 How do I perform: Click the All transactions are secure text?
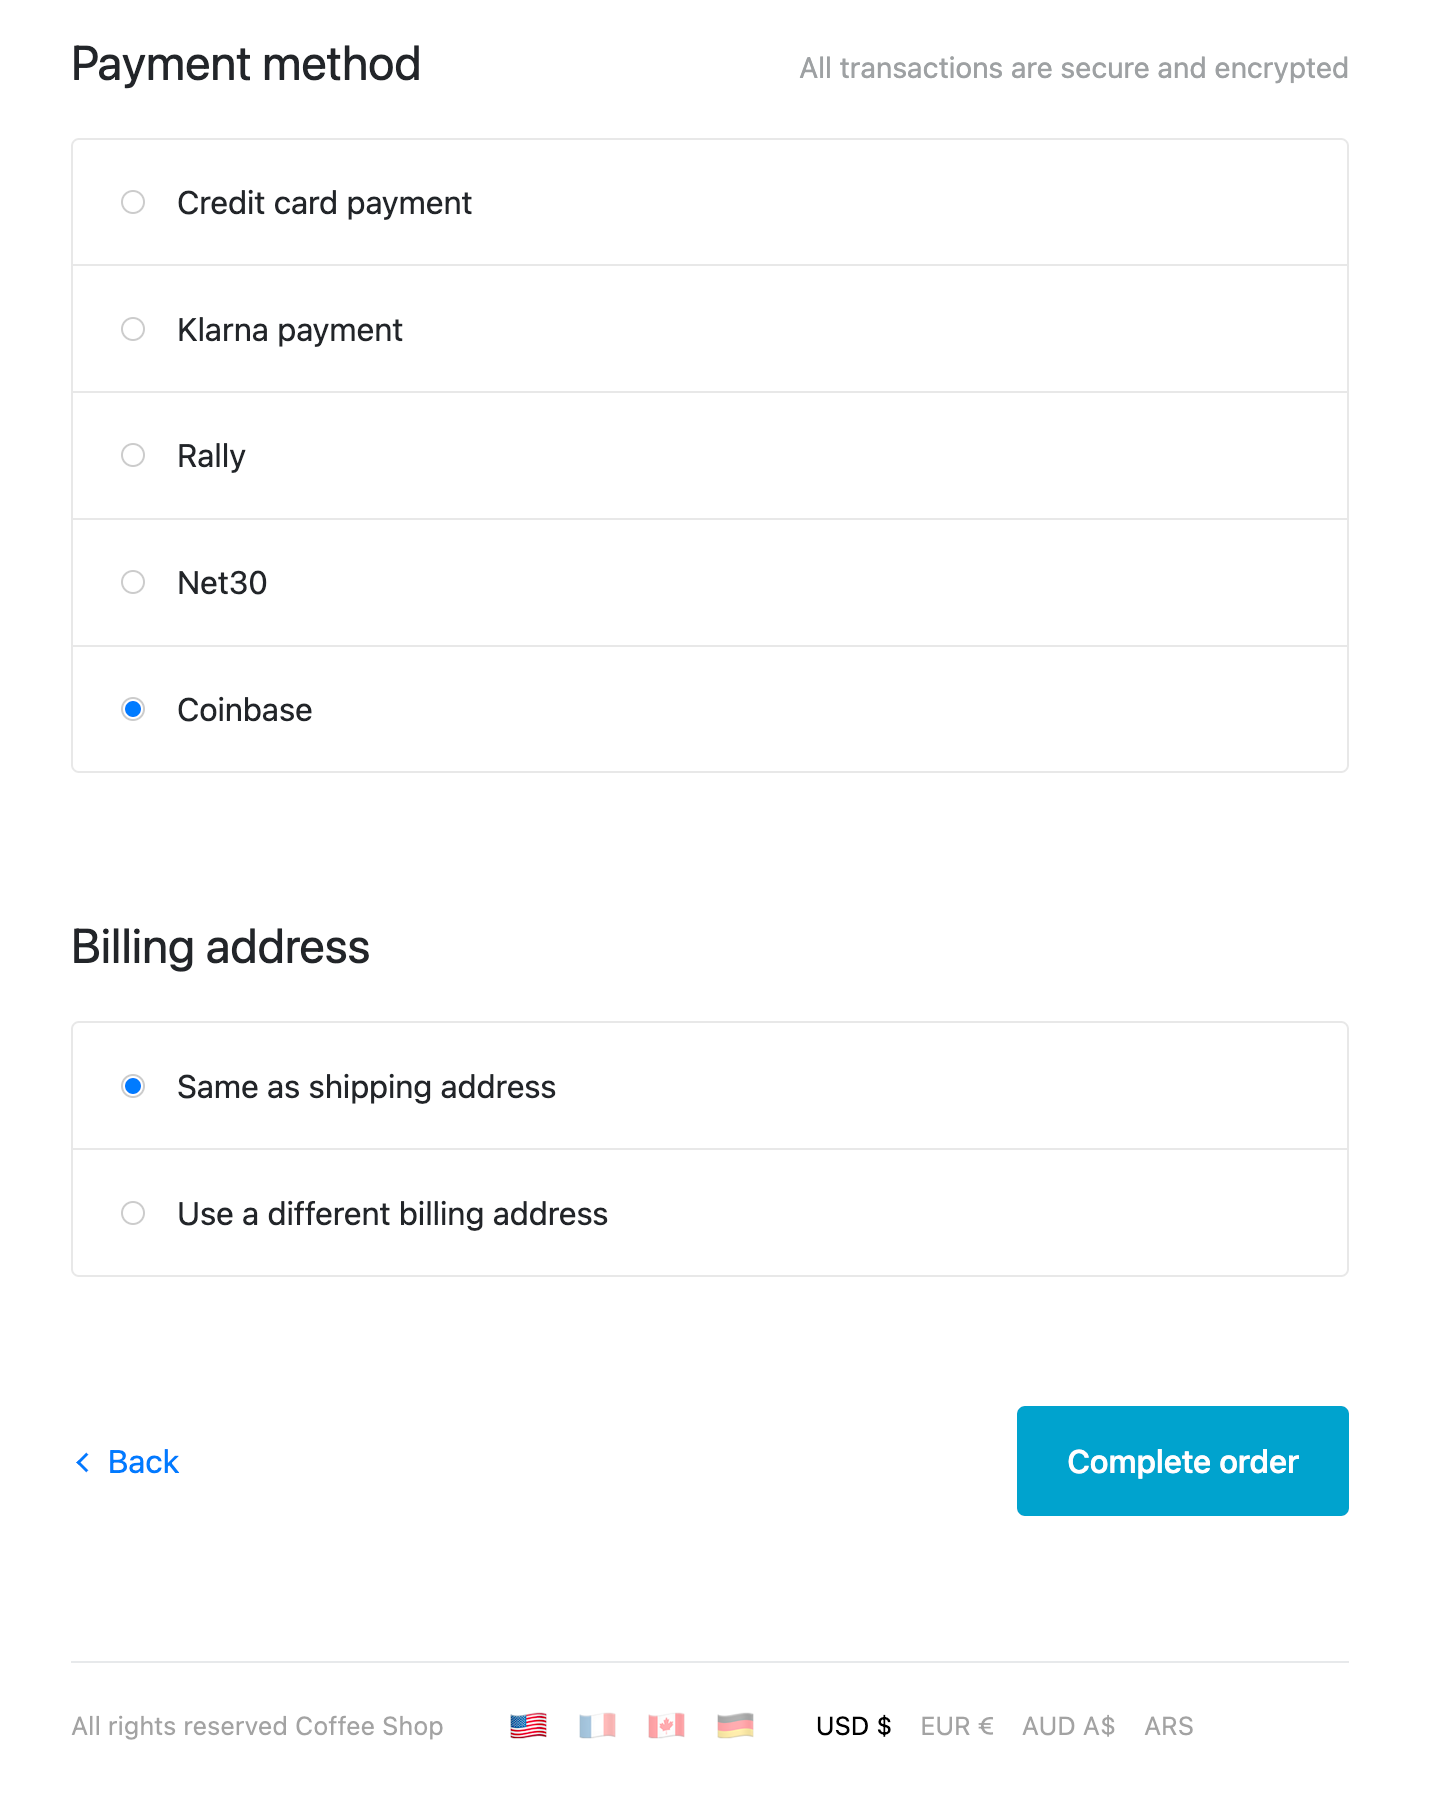tap(1074, 68)
